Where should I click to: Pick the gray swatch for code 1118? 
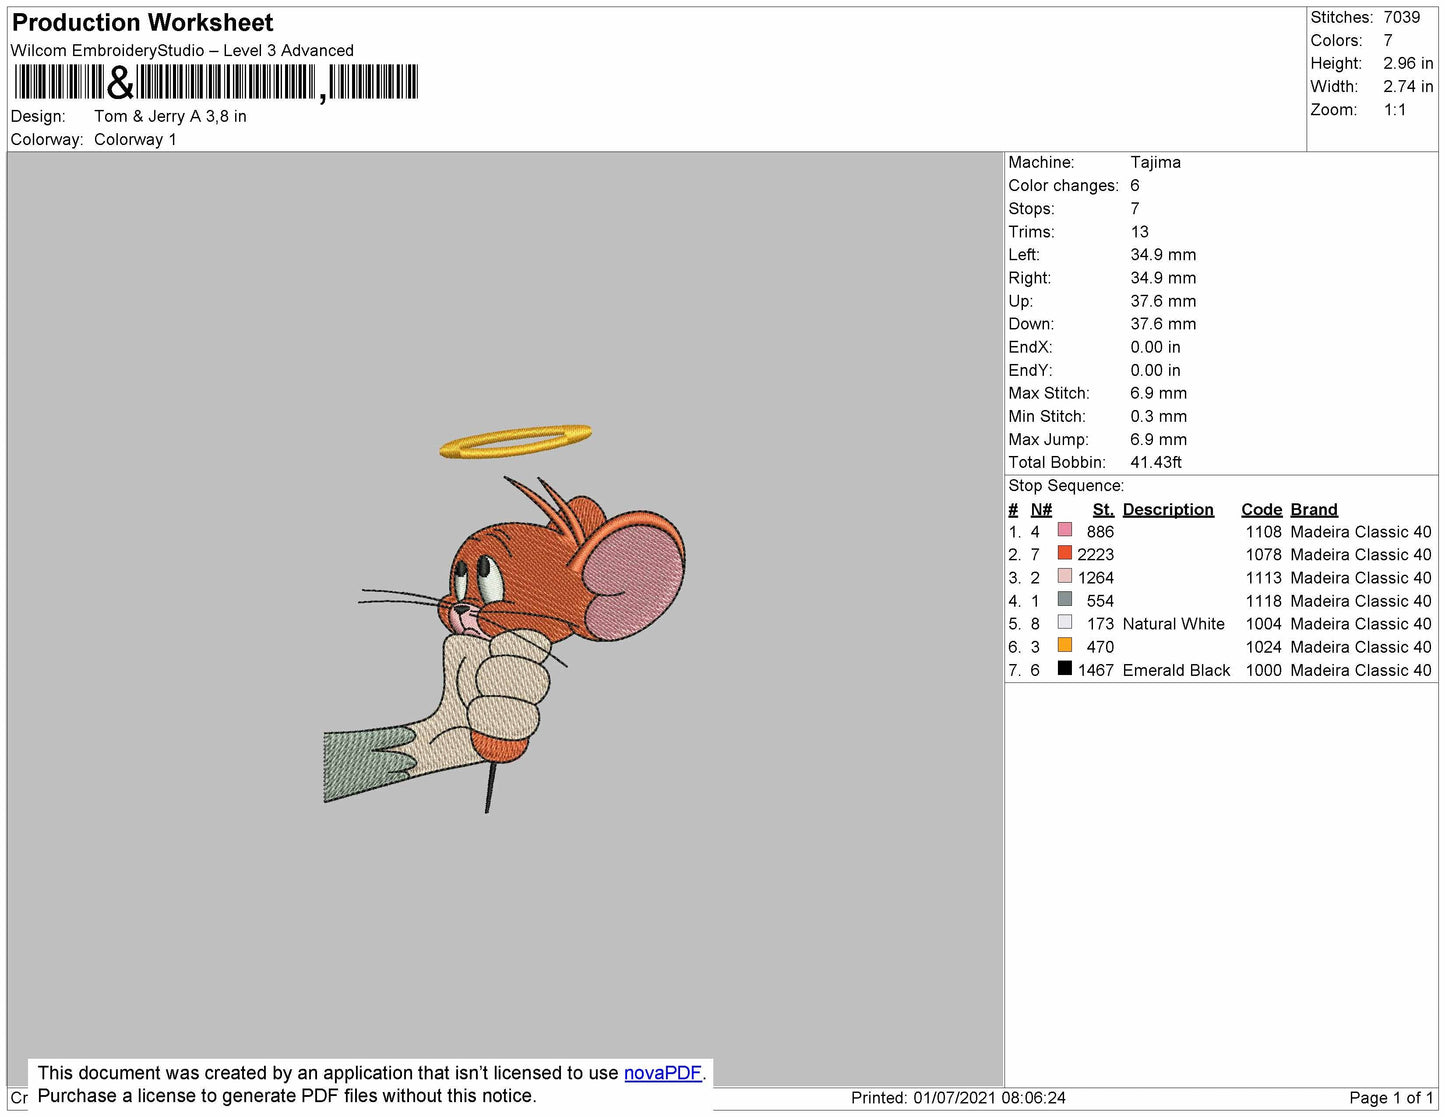coord(1065,599)
